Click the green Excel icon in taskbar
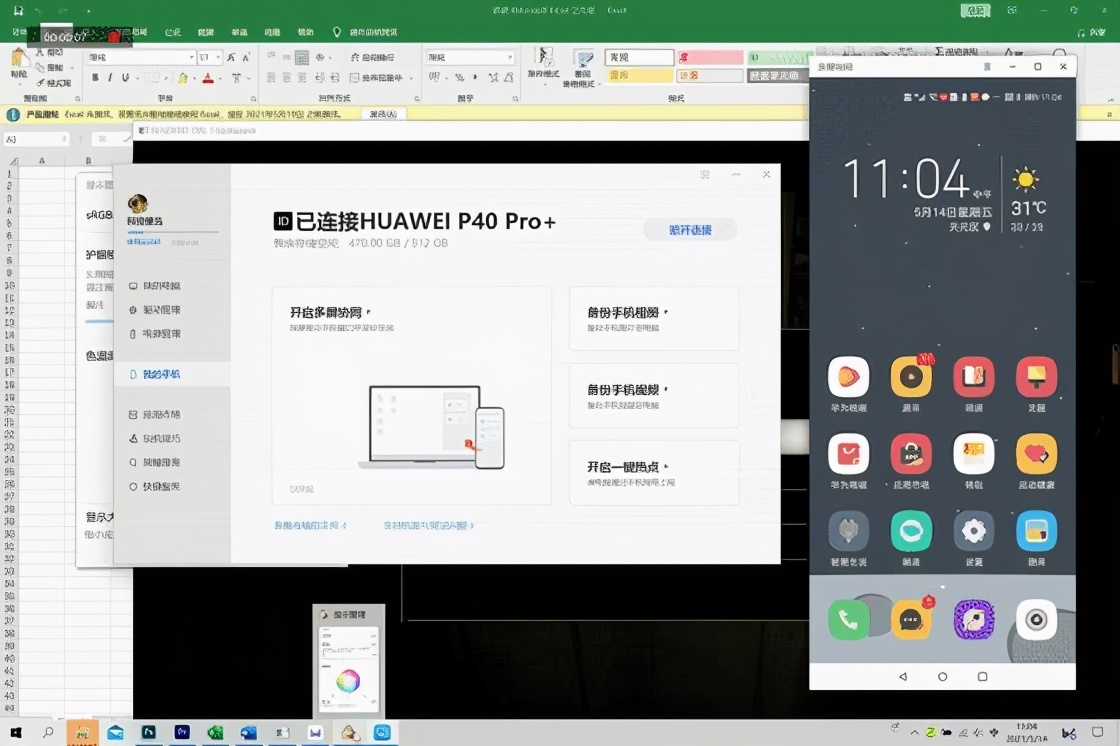The width and height of the screenshot is (1120, 746). click(x=215, y=732)
